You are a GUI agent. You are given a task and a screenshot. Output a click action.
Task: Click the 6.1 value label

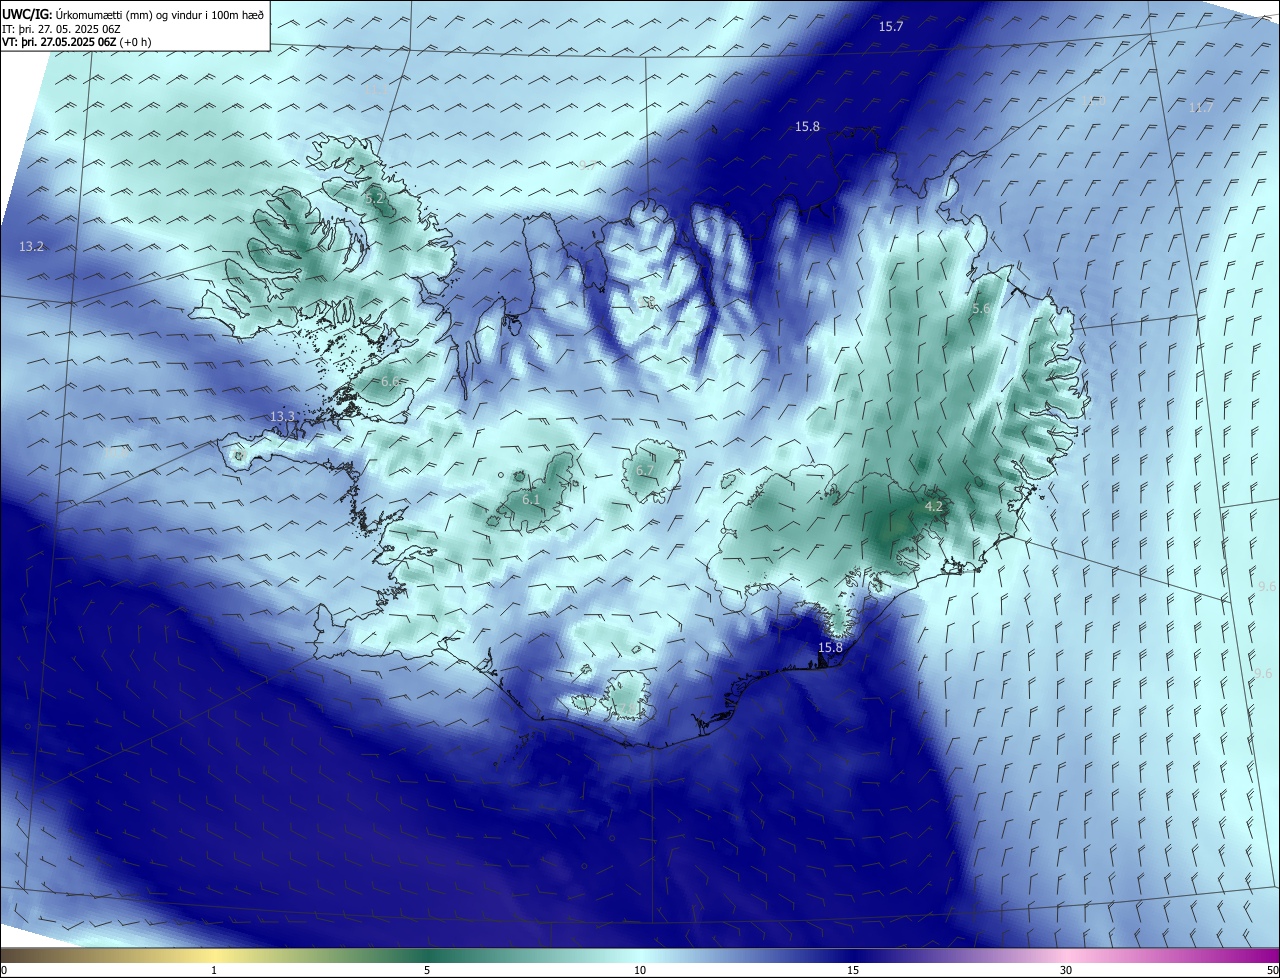[x=531, y=499]
